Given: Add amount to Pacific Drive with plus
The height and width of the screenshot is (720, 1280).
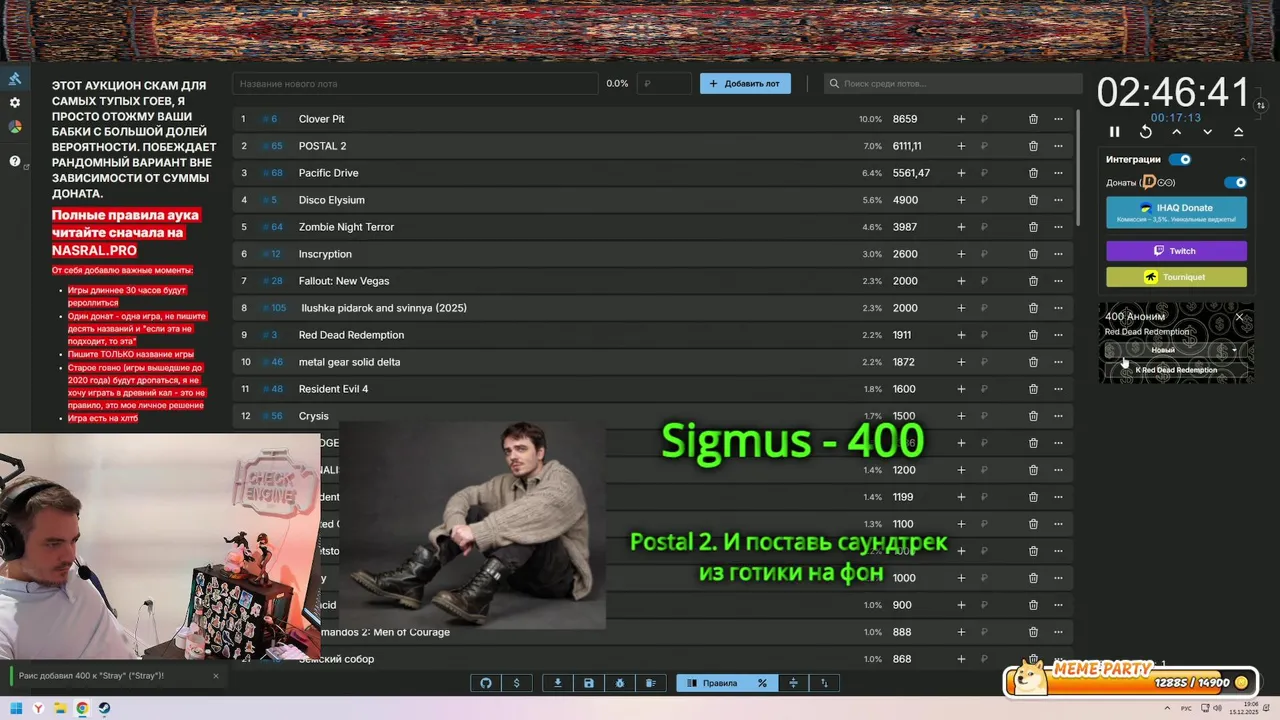Looking at the screenshot, I should (x=961, y=173).
